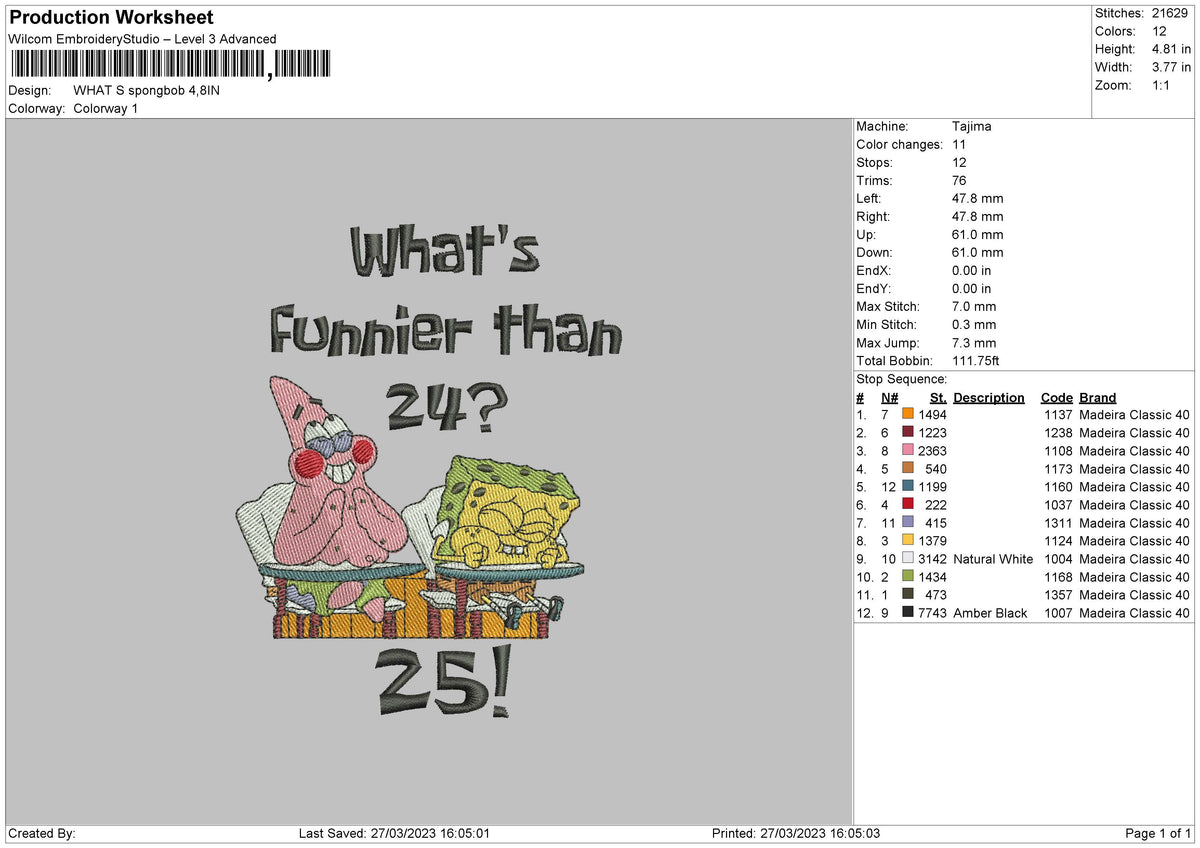Click the Min Stitch value 0.3 mm
Viewport: 1200px width, 848px height.
pos(975,325)
